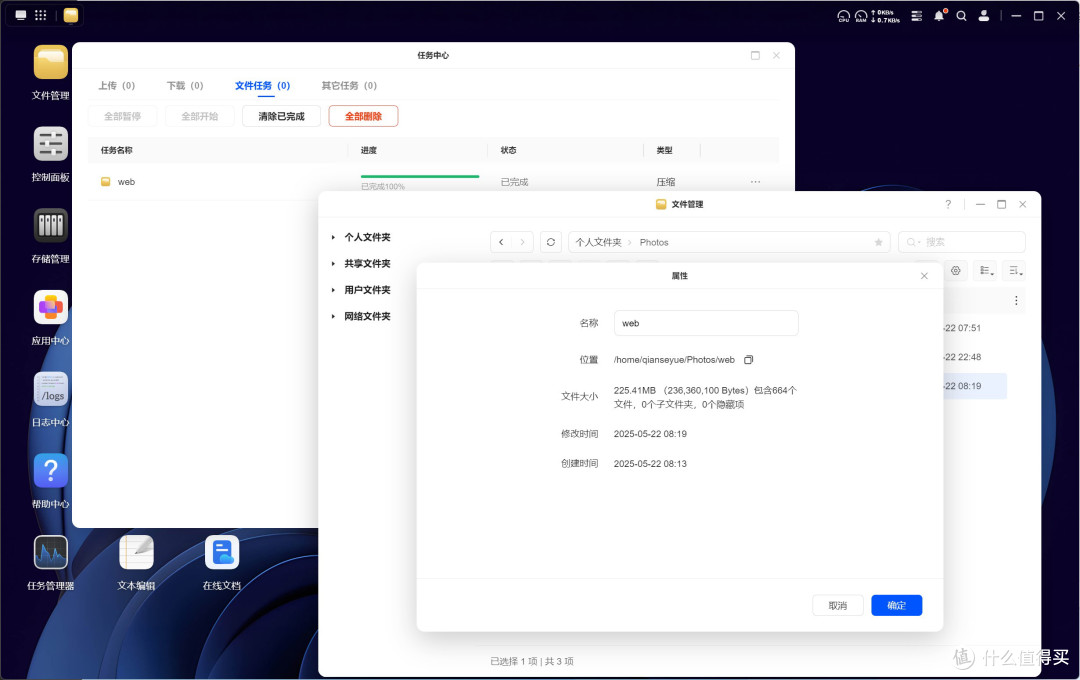This screenshot has width=1080, height=680.
Task: Click the 清除已完成 button
Action: click(x=281, y=116)
